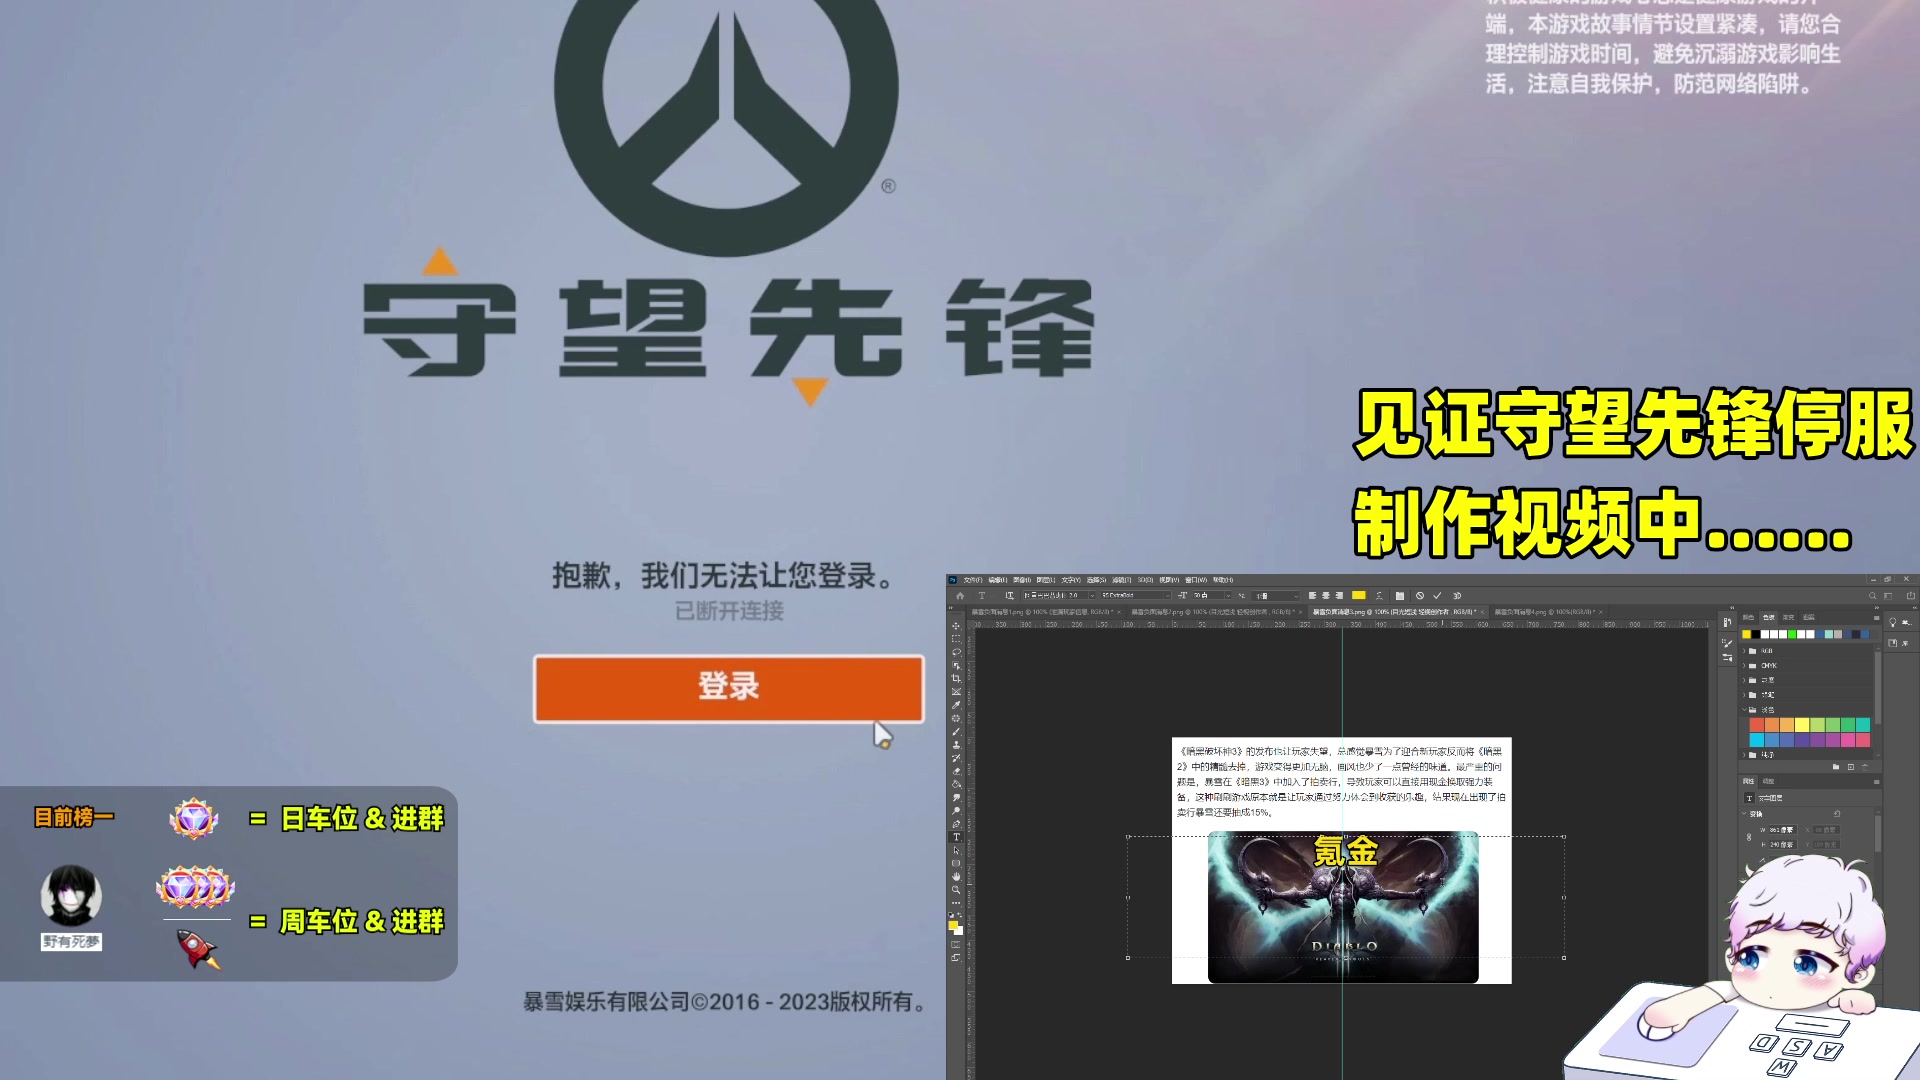
Task: Open the 编辑(E) Edit menu
Action: 998,580
